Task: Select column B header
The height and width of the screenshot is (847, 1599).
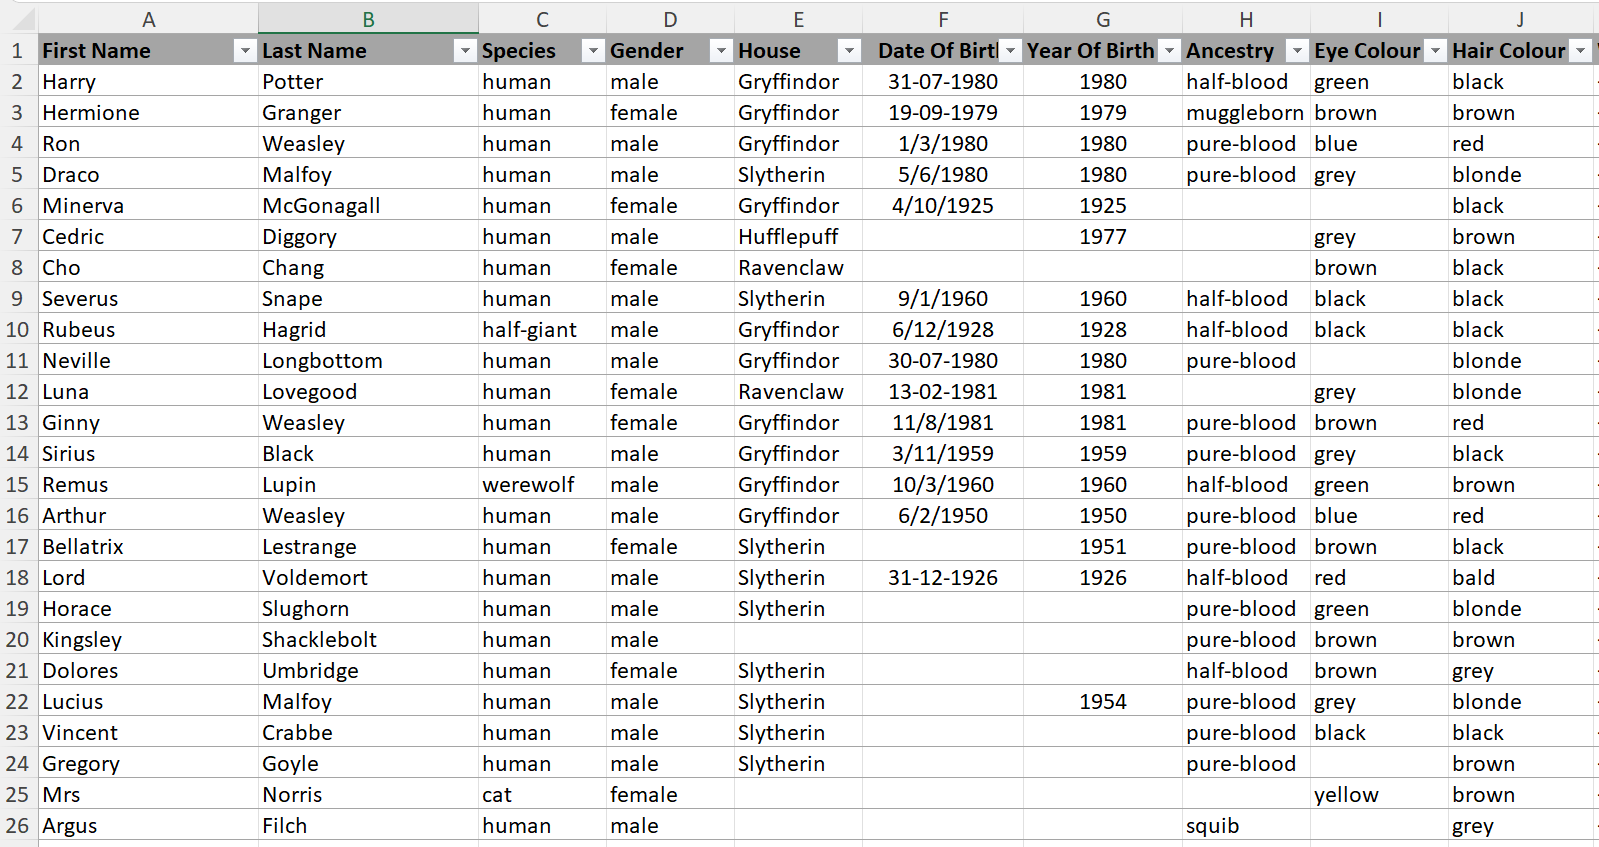Action: tap(368, 19)
